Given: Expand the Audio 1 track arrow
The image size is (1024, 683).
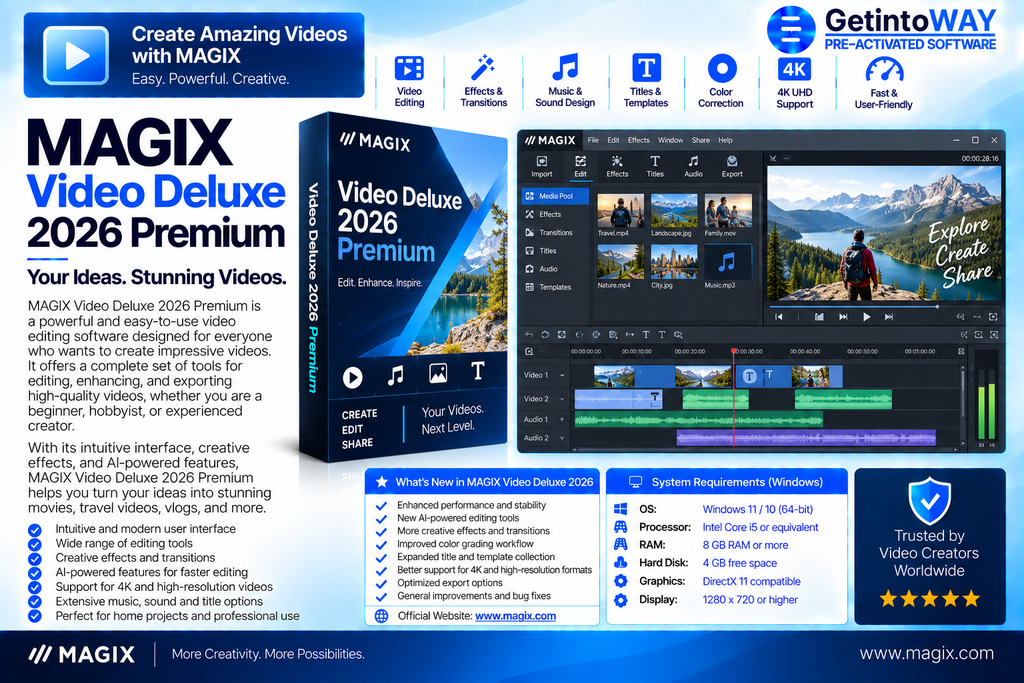Looking at the screenshot, I should 562,420.
